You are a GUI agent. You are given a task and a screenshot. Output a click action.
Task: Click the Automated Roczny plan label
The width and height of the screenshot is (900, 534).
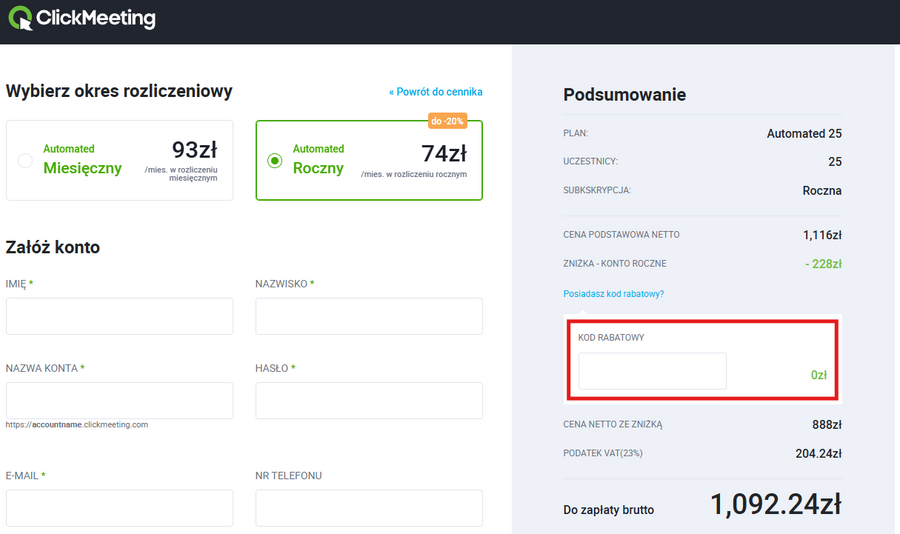pos(318,160)
